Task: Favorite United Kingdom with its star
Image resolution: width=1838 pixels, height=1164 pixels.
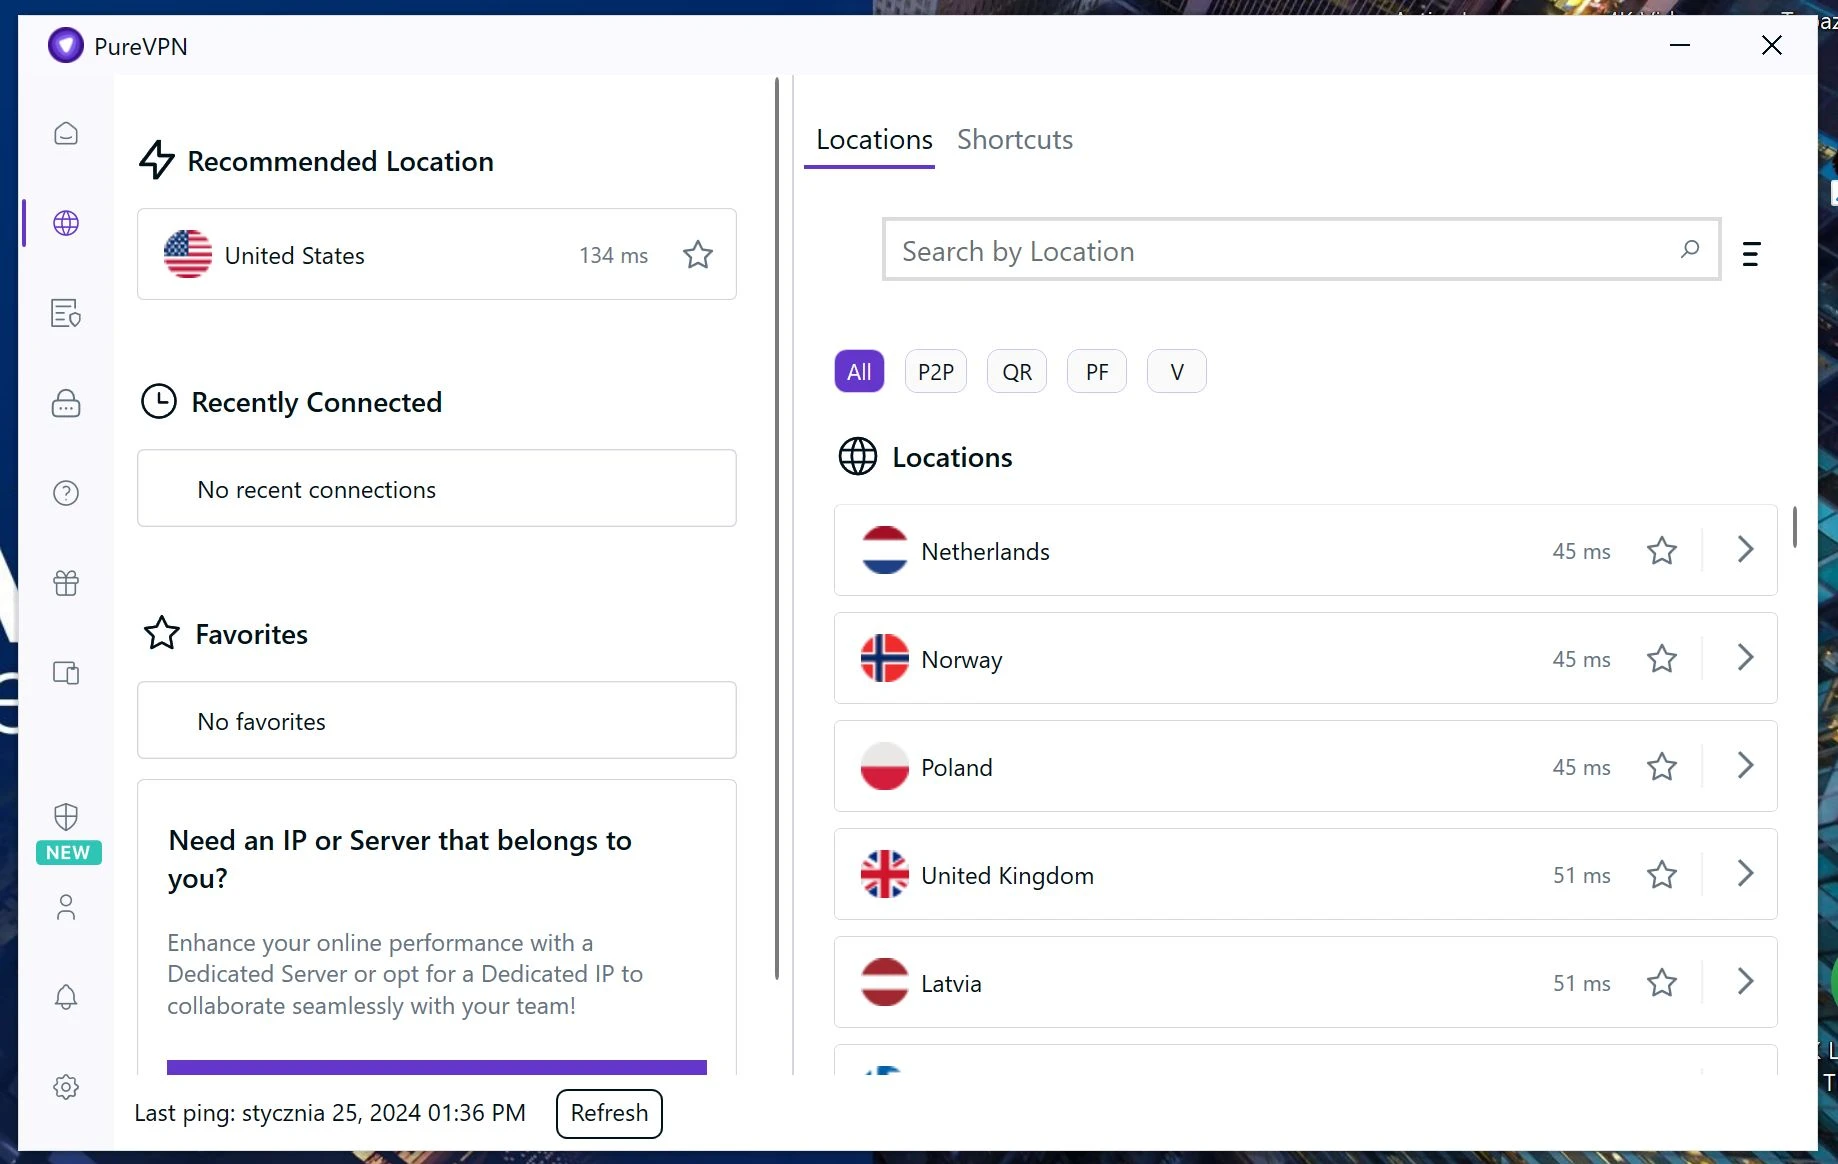Action: coord(1662,874)
